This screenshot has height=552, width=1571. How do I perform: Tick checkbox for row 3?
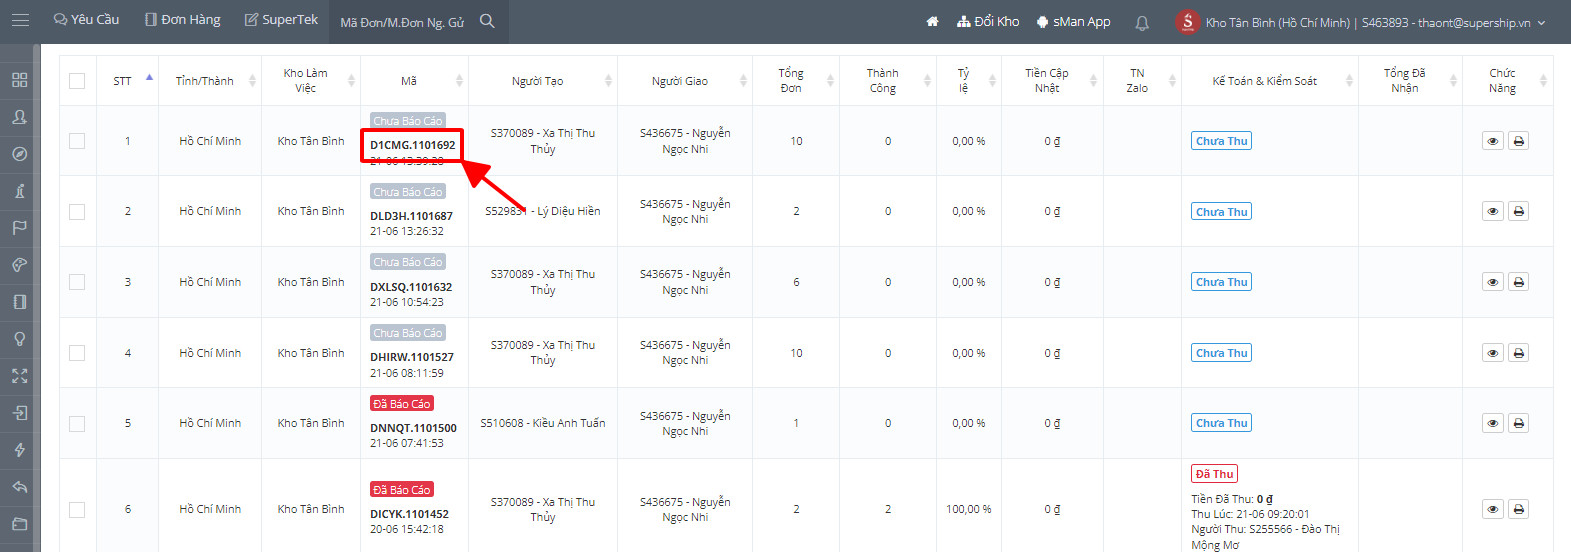click(77, 282)
